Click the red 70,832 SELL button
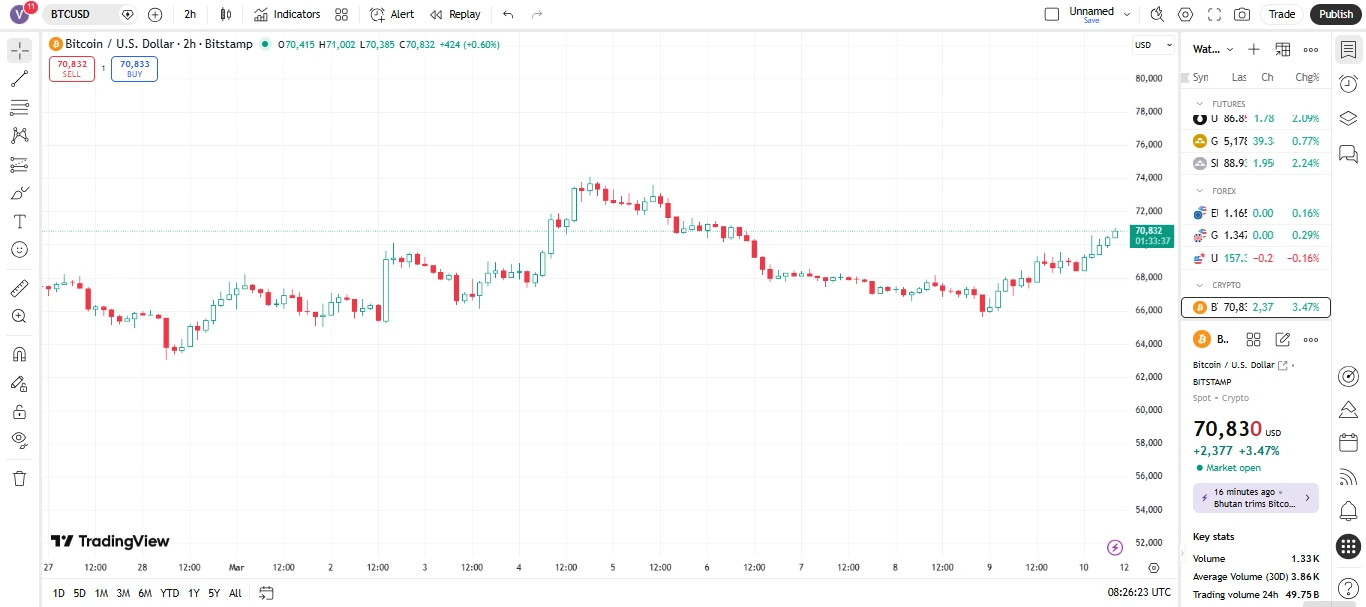Image resolution: width=1366 pixels, height=607 pixels. (x=72, y=68)
